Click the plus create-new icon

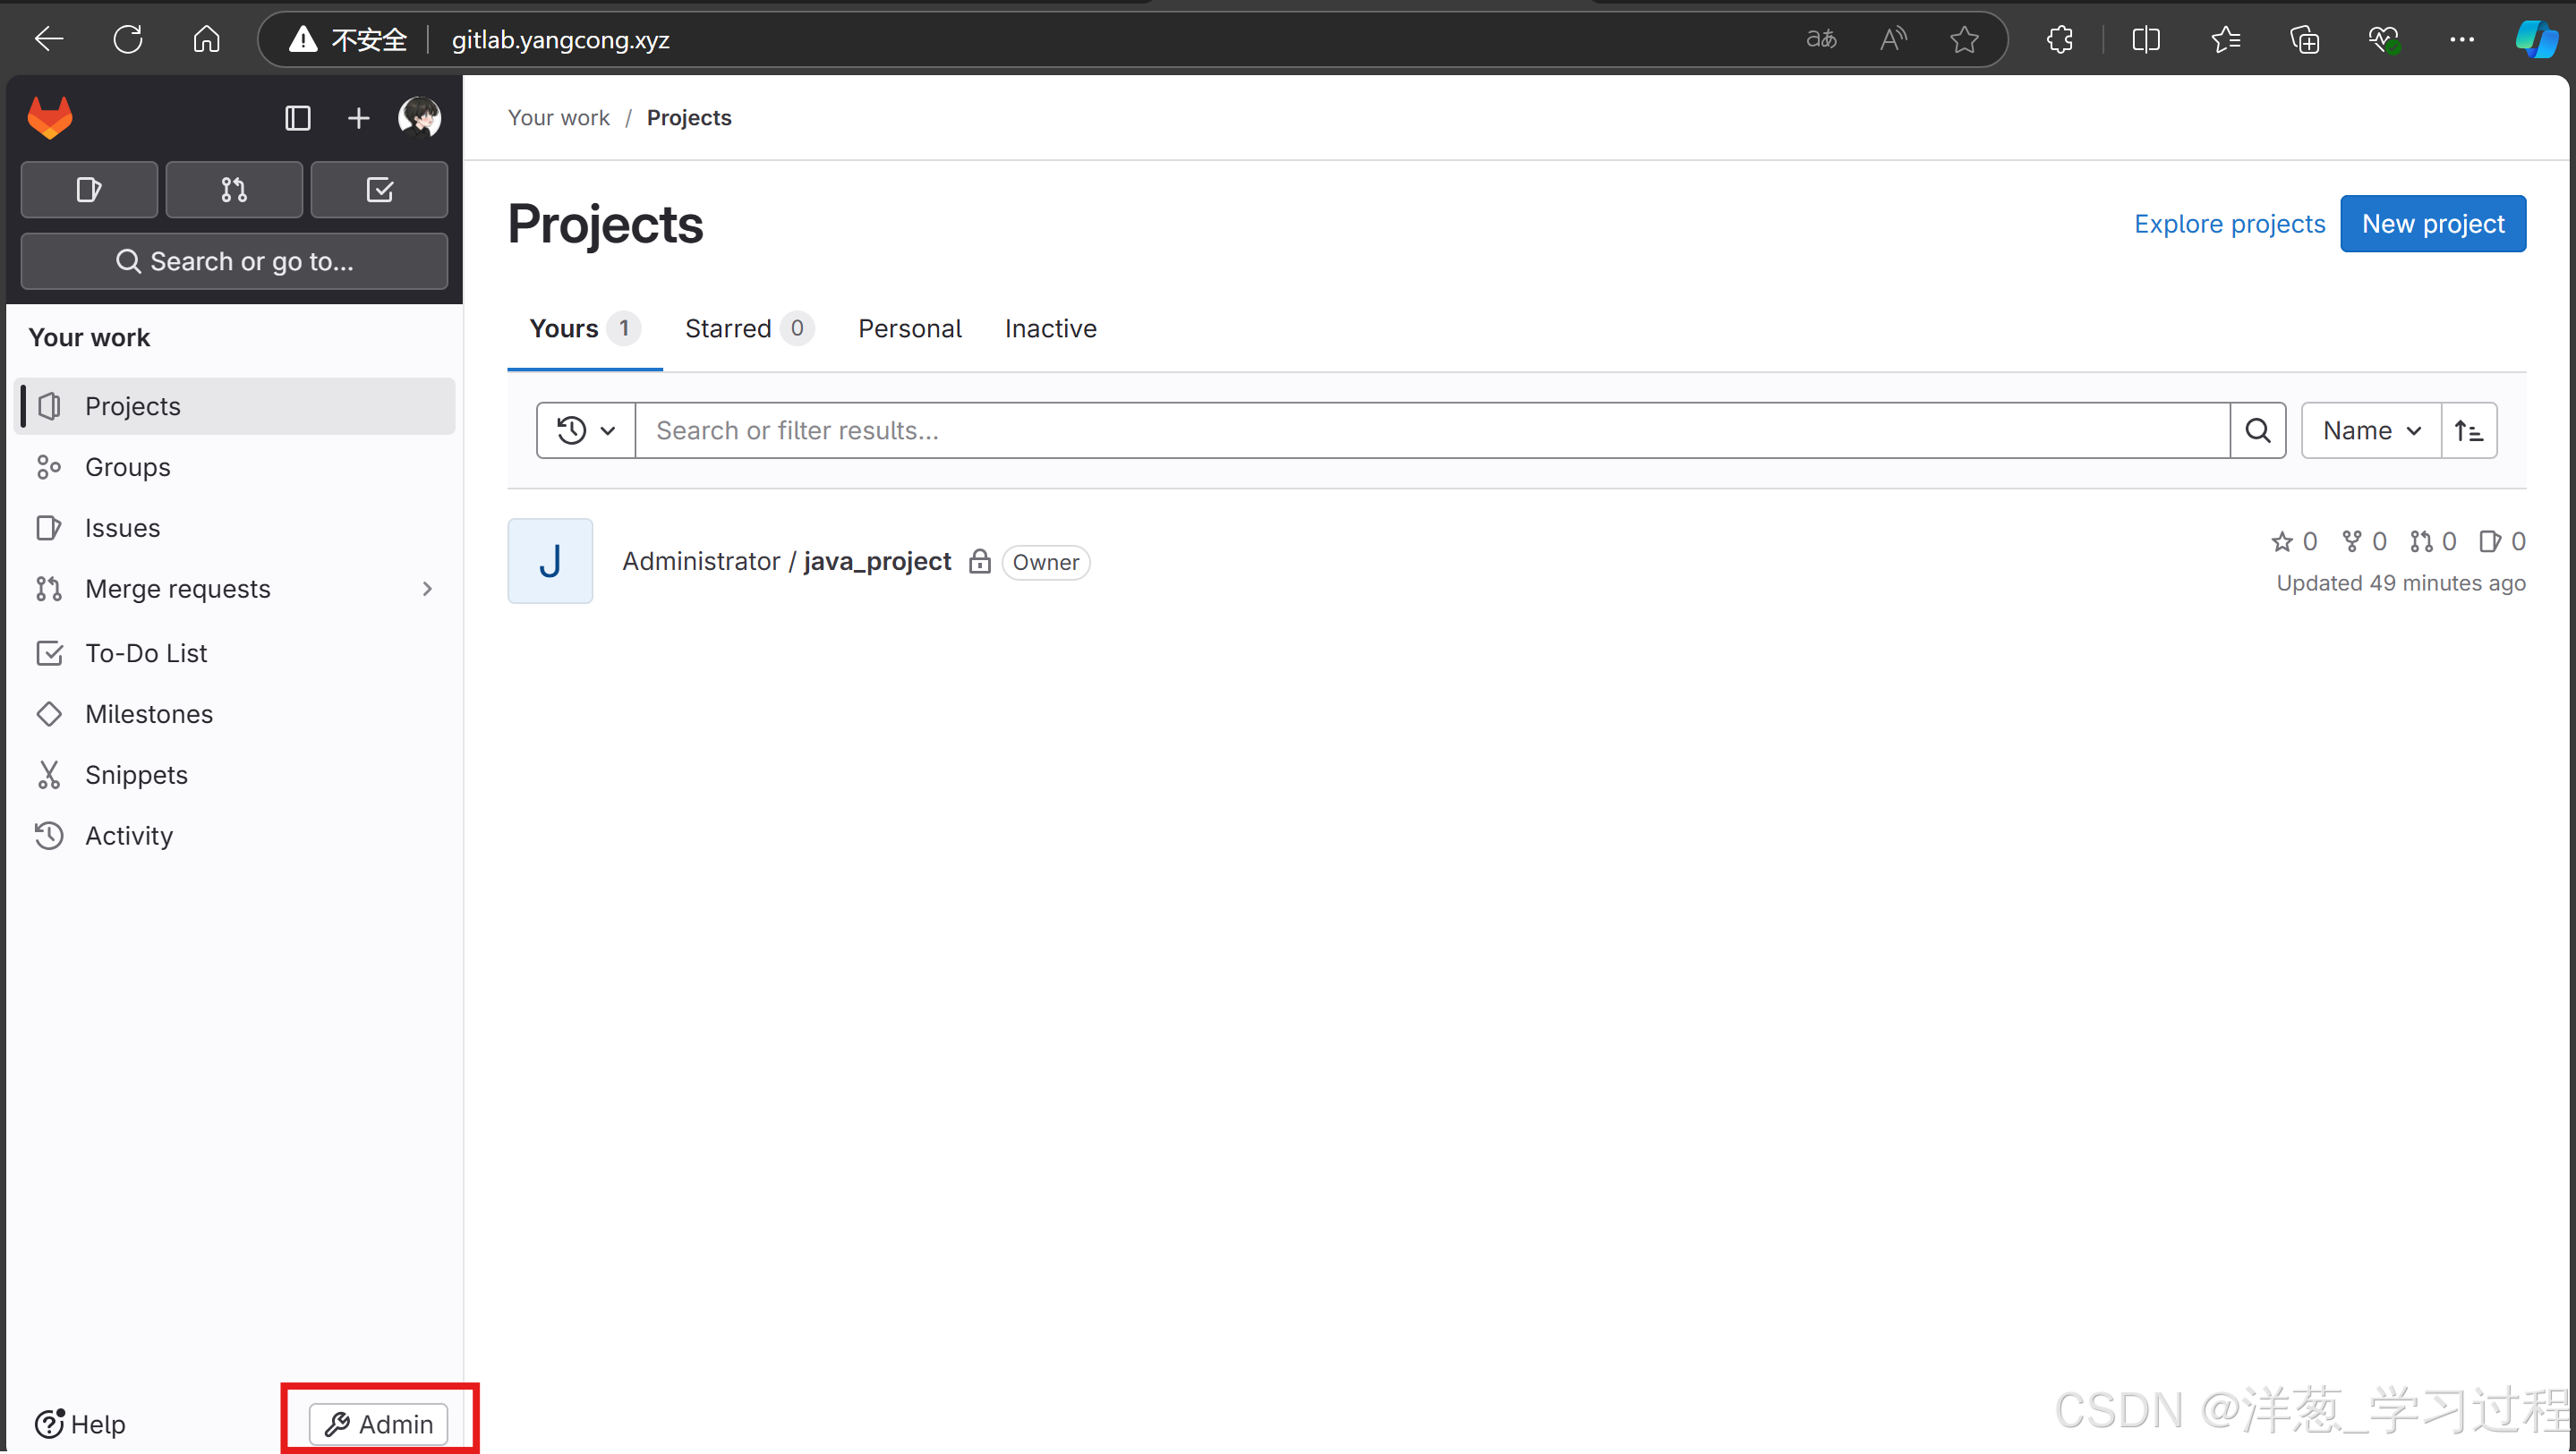[x=358, y=118]
